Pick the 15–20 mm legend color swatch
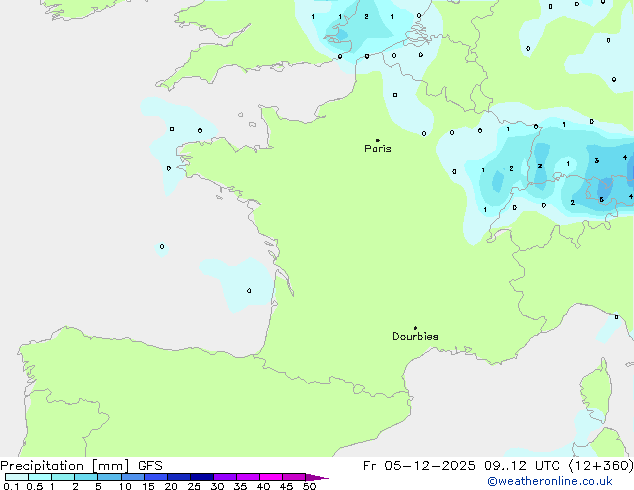This screenshot has height=490, width=634. click(156, 477)
